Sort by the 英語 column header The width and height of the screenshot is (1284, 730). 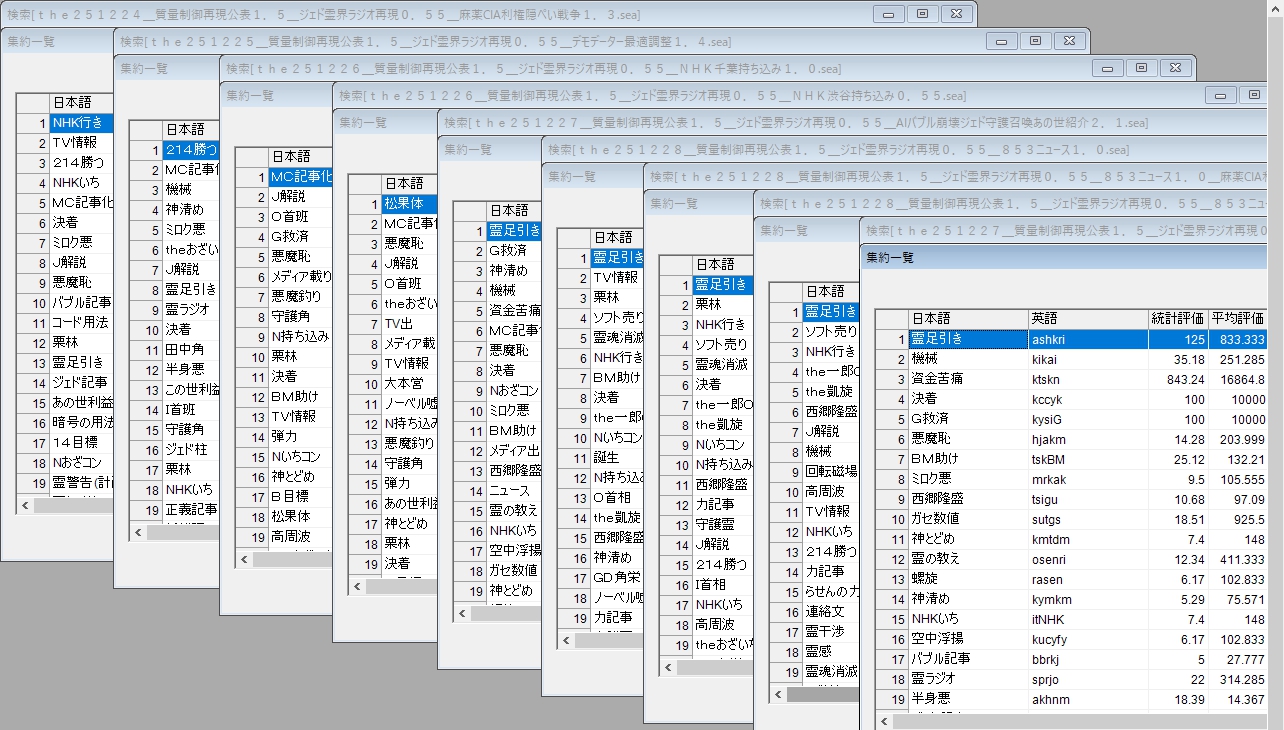pos(1087,318)
